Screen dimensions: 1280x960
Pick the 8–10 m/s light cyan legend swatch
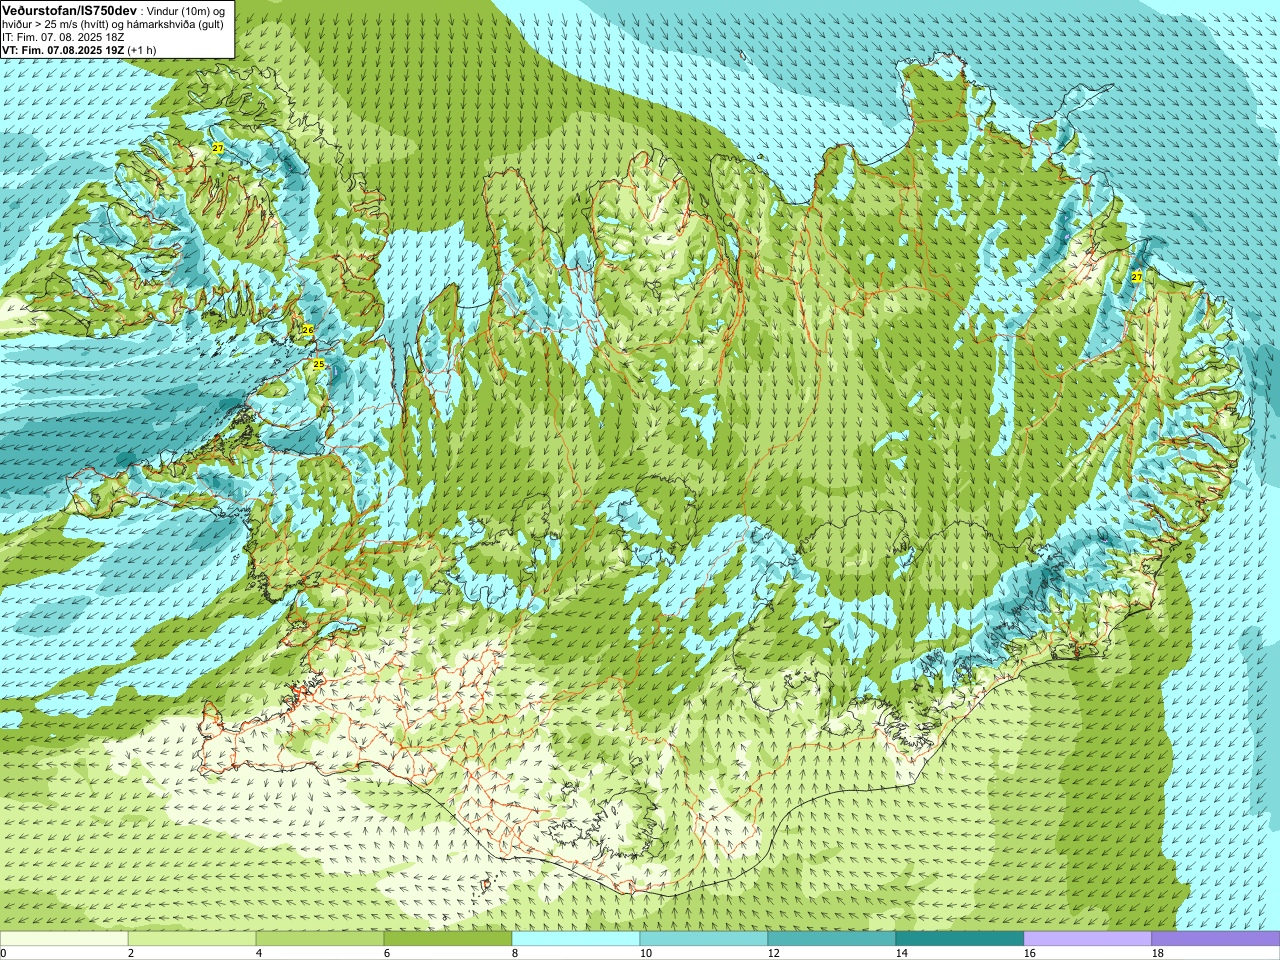(x=576, y=939)
